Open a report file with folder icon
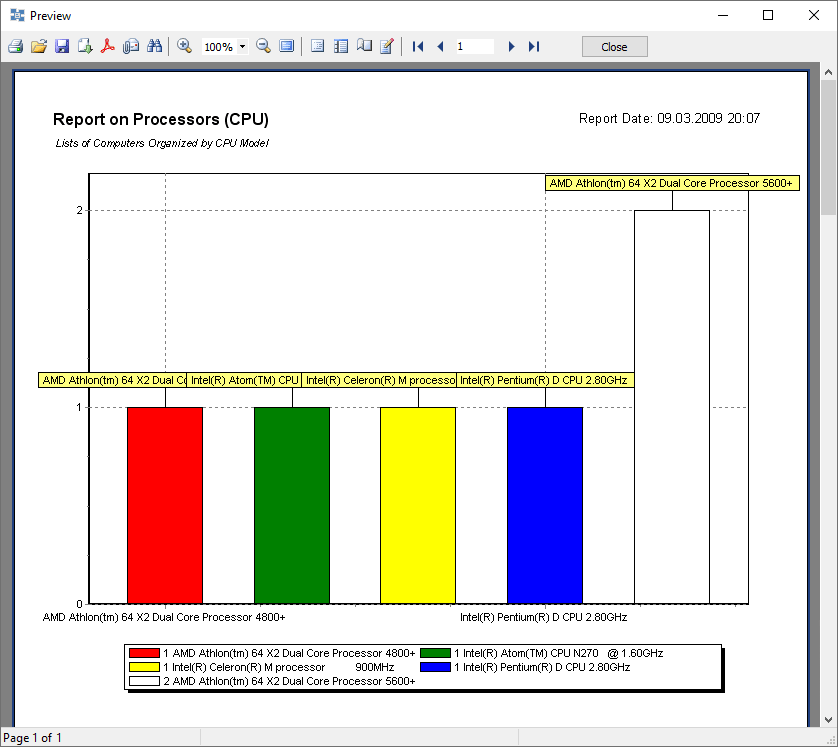 point(38,46)
